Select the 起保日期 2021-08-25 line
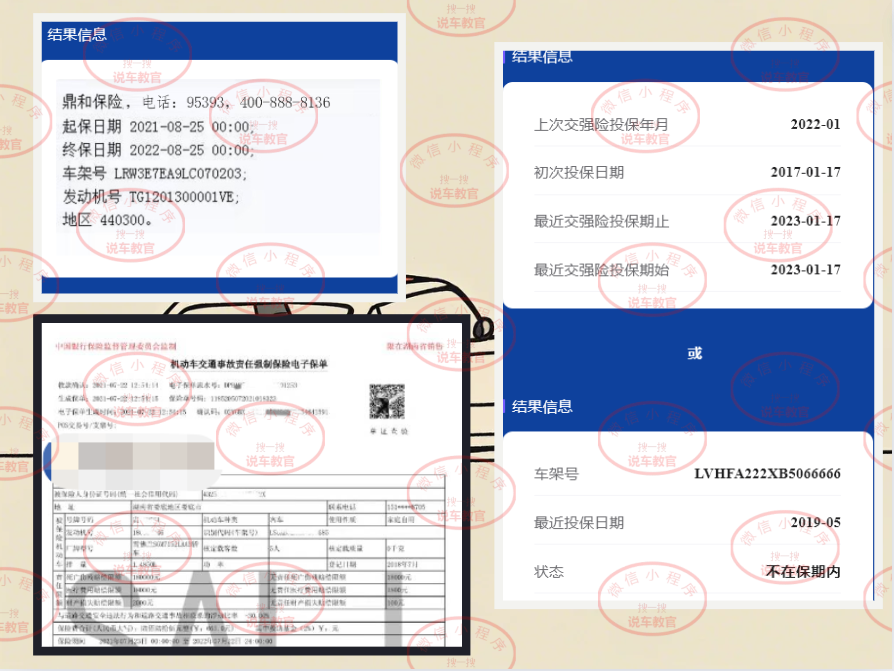The height and width of the screenshot is (671, 894). [158, 127]
